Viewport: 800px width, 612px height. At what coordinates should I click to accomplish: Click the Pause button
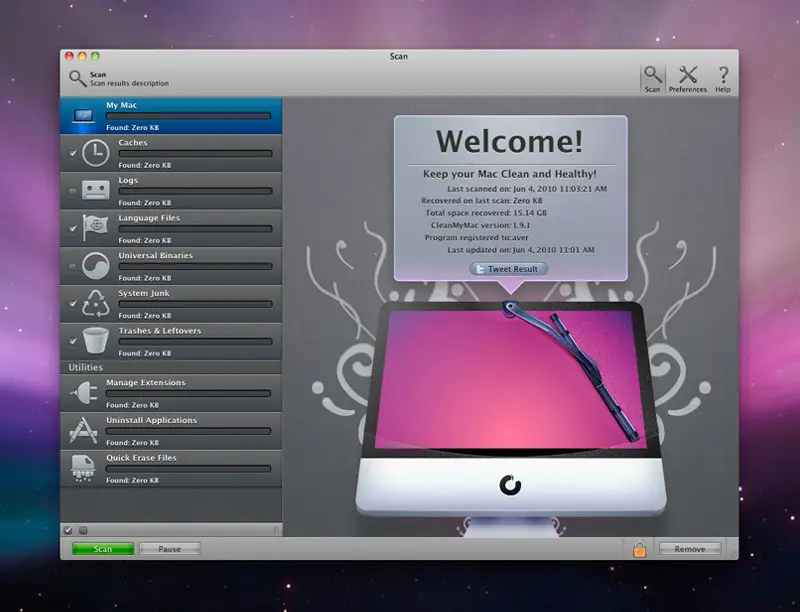coord(169,549)
